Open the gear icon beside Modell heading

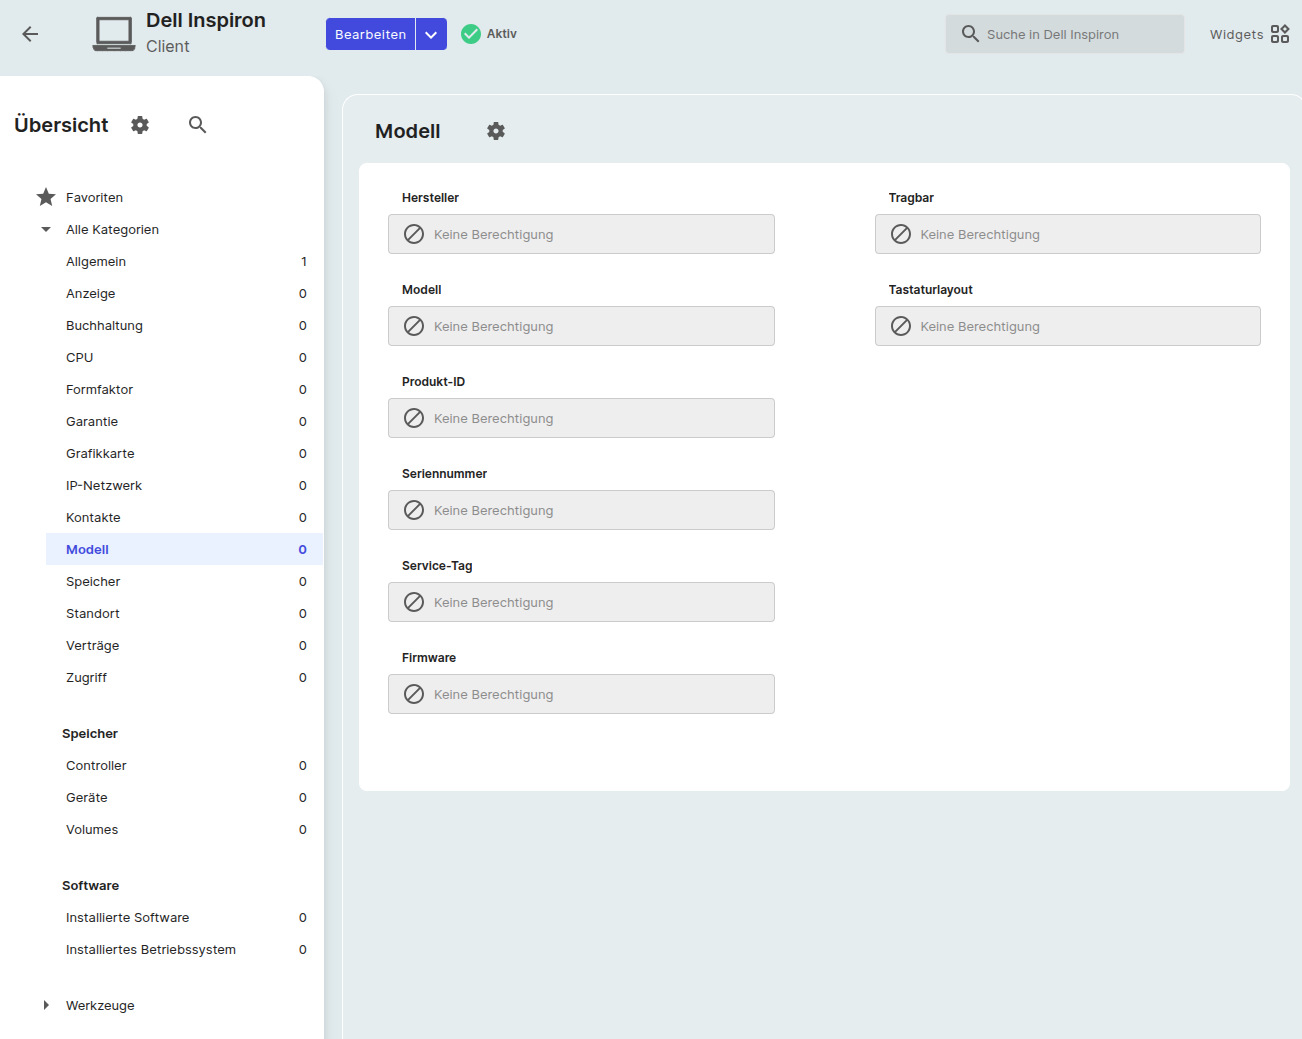click(496, 131)
